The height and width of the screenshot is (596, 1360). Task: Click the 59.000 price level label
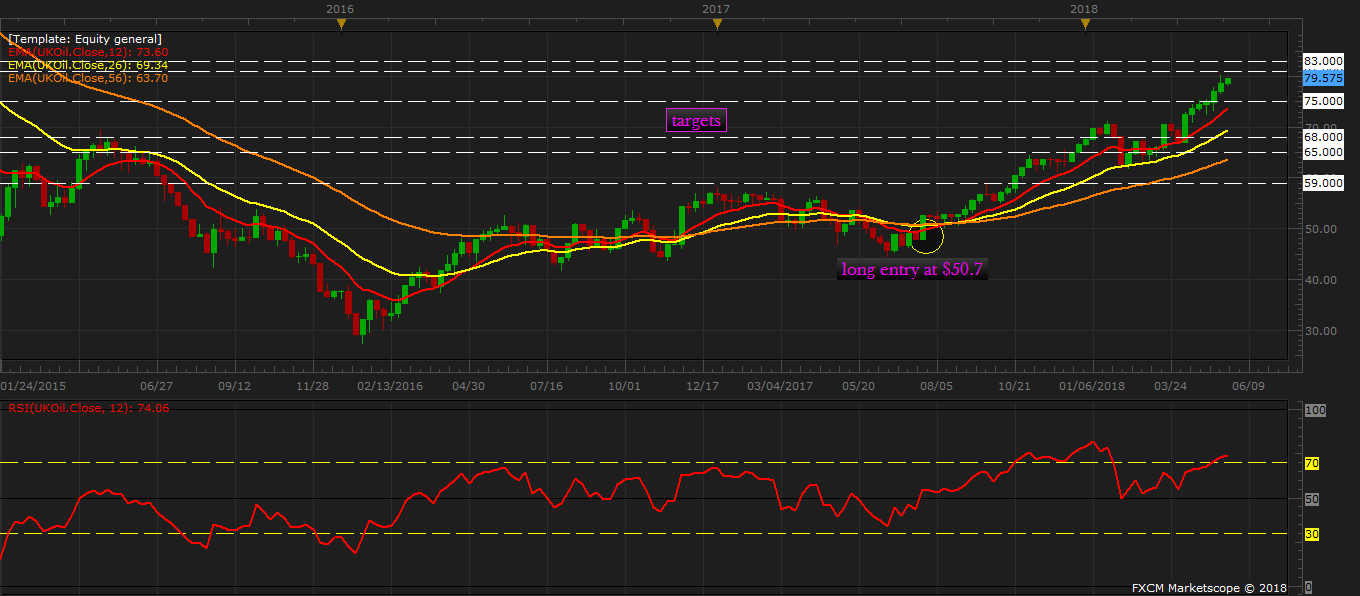click(1323, 183)
